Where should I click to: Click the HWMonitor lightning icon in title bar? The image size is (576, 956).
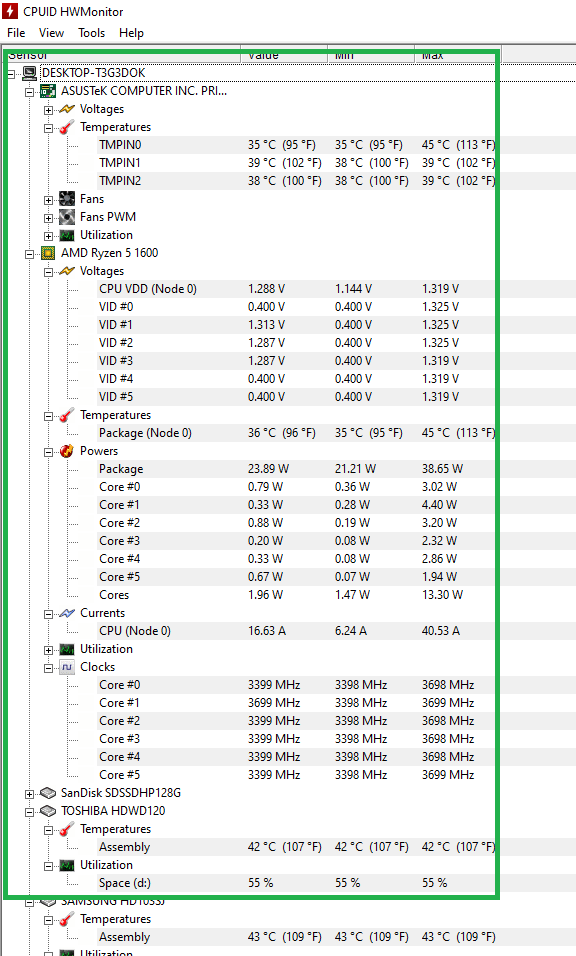pyautogui.click(x=10, y=11)
